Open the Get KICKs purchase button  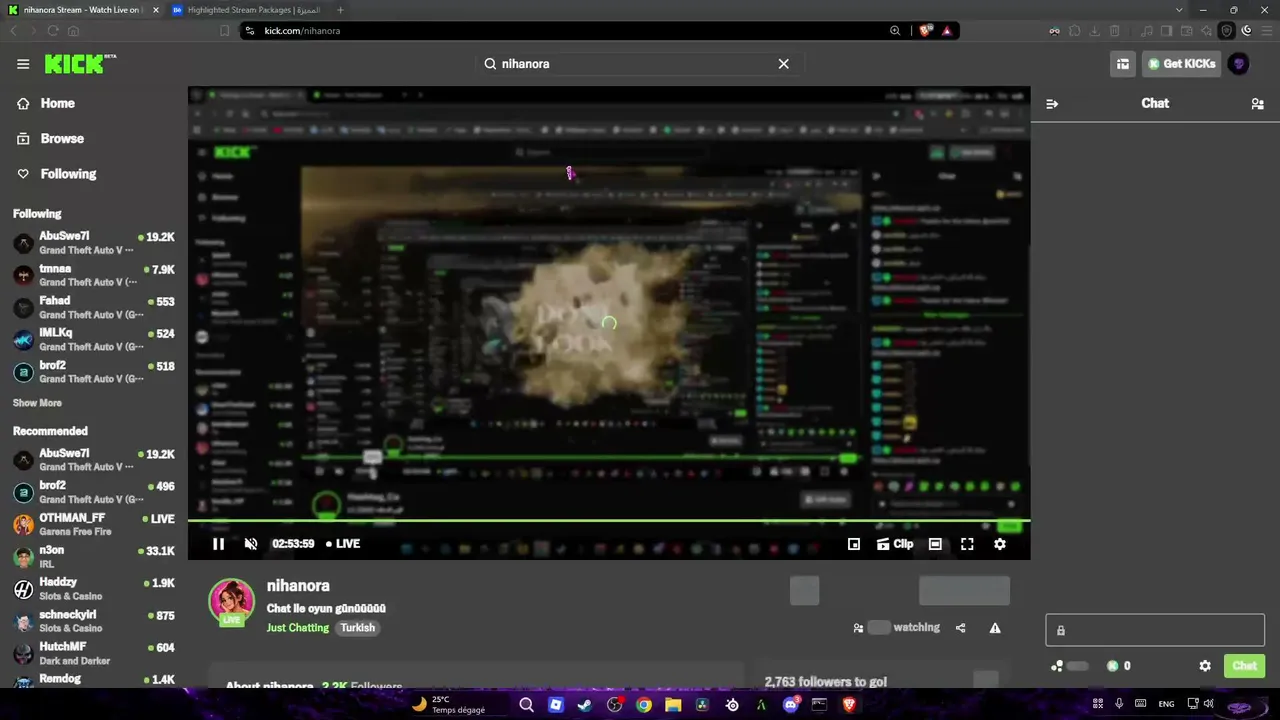click(1182, 64)
